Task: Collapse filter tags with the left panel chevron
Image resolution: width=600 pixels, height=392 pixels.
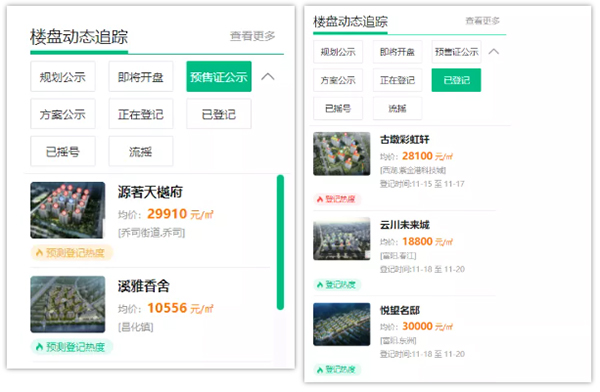Action: pos(268,77)
